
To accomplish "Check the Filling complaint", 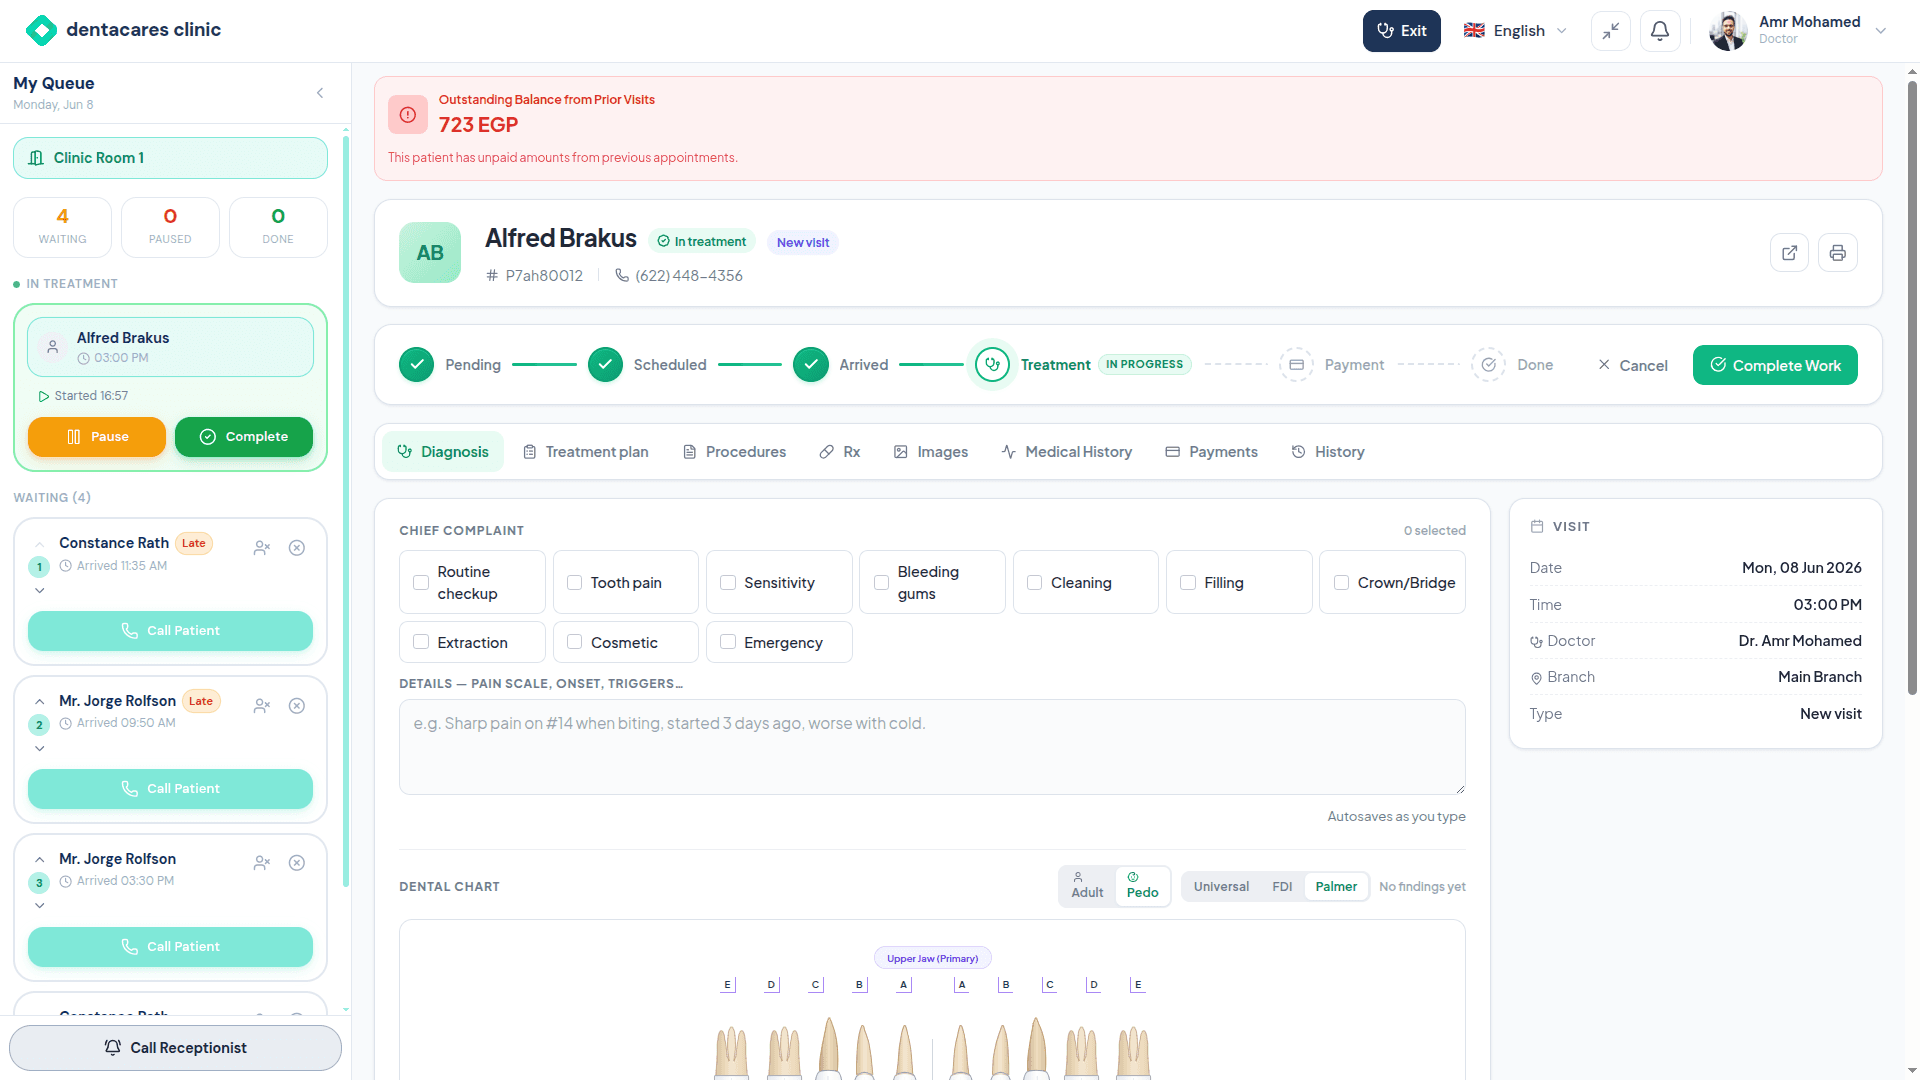I will pyautogui.click(x=1188, y=583).
